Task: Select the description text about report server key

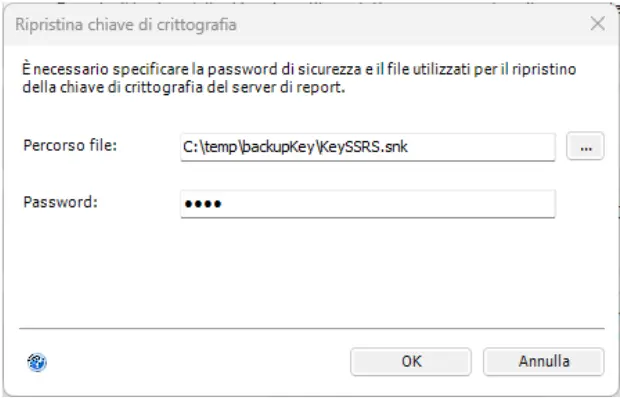Action: click(x=299, y=78)
